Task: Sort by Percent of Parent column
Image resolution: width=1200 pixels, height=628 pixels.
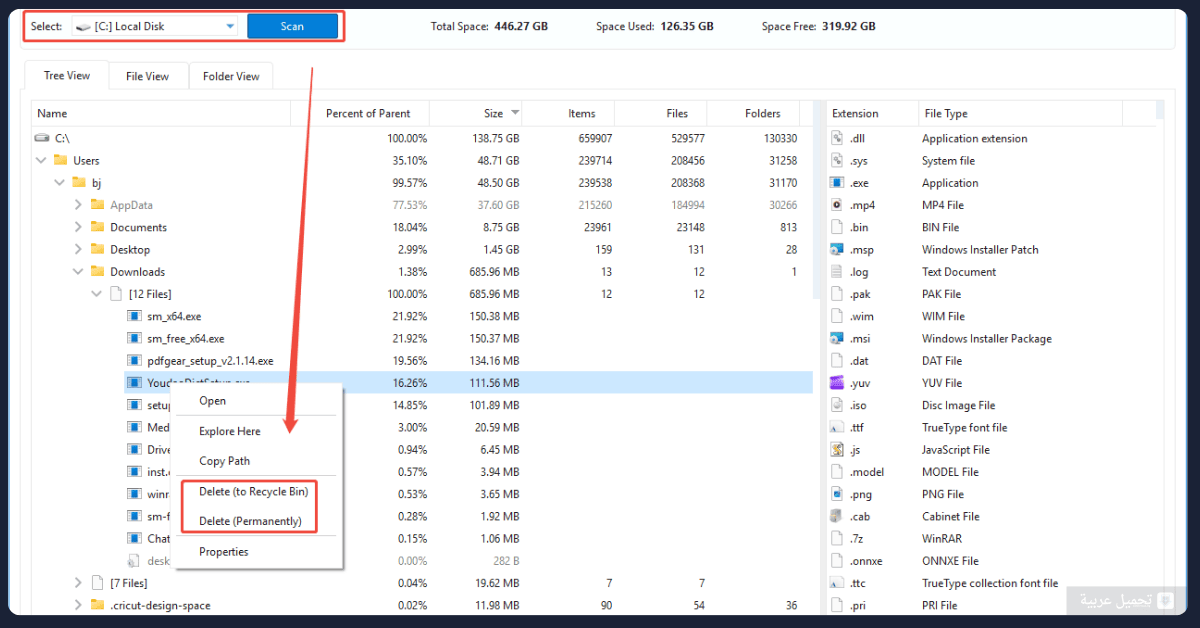Action: [x=360, y=113]
